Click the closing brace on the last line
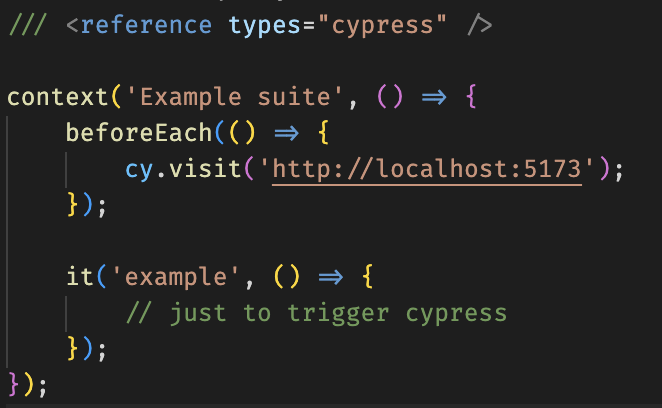Screen dimensions: 662x408 (x=13, y=384)
